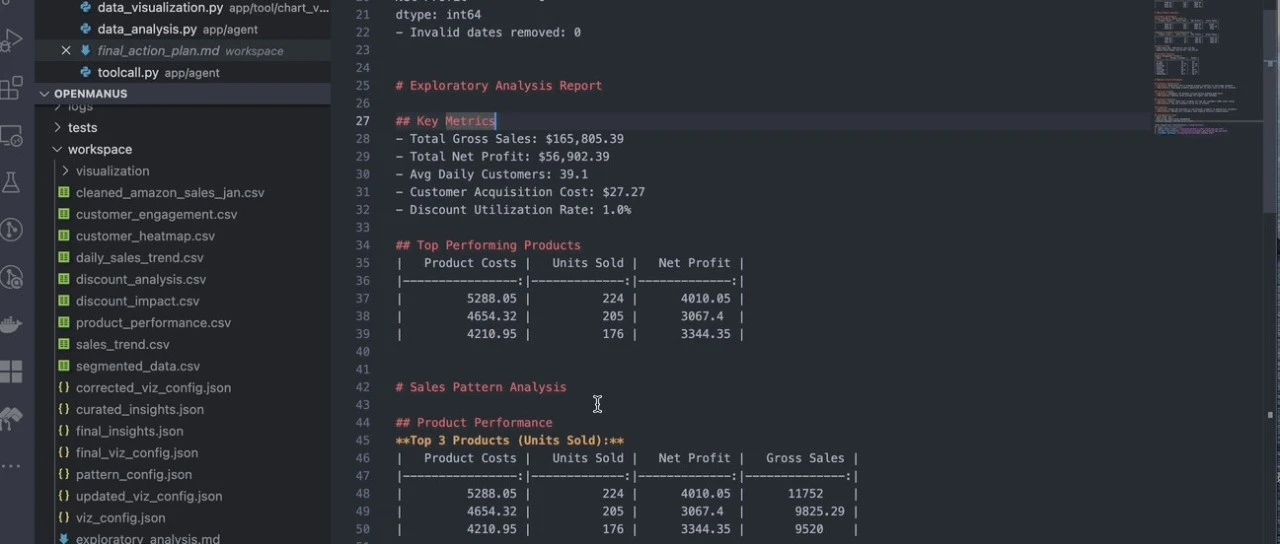Viewport: 1280px width, 544px height.
Task: Click the JSON braces icon beside viz_config.json
Action: pos(64,518)
